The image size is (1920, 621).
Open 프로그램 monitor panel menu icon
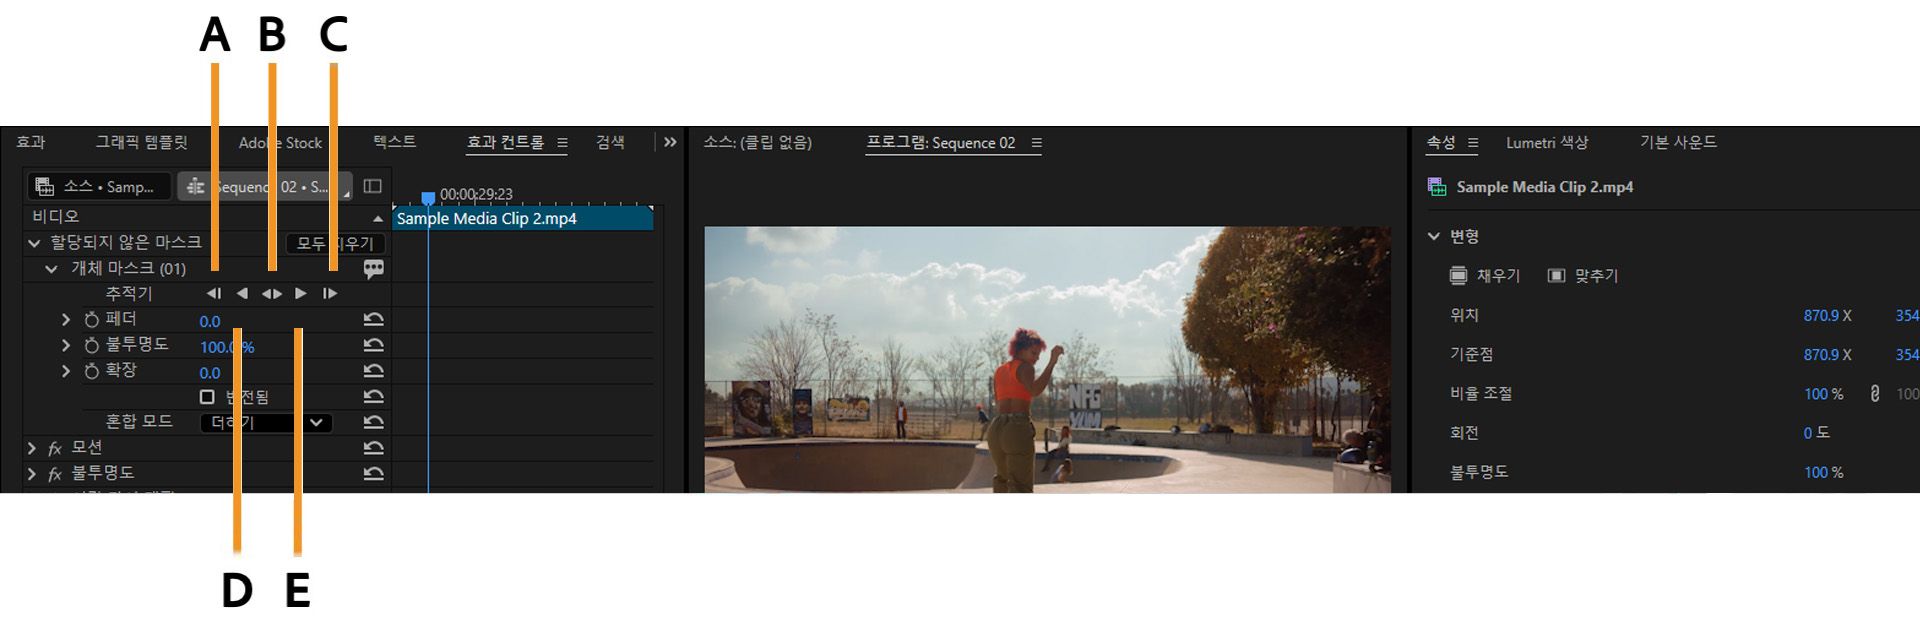[x=1036, y=143]
